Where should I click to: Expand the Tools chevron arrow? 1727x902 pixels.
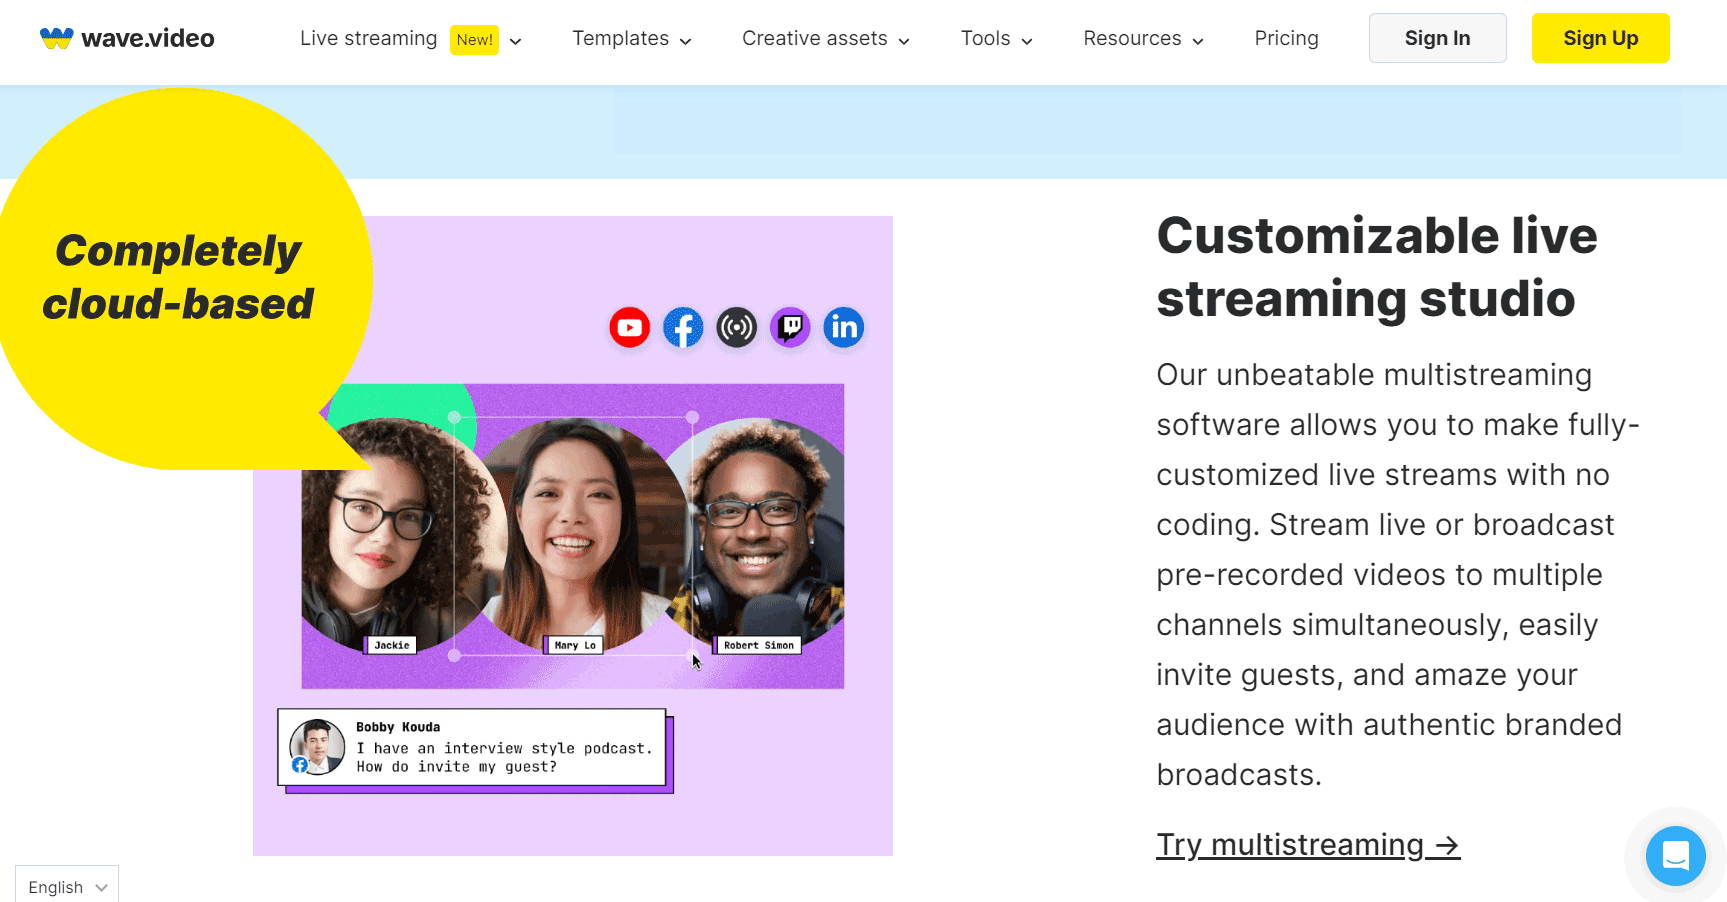[1027, 41]
